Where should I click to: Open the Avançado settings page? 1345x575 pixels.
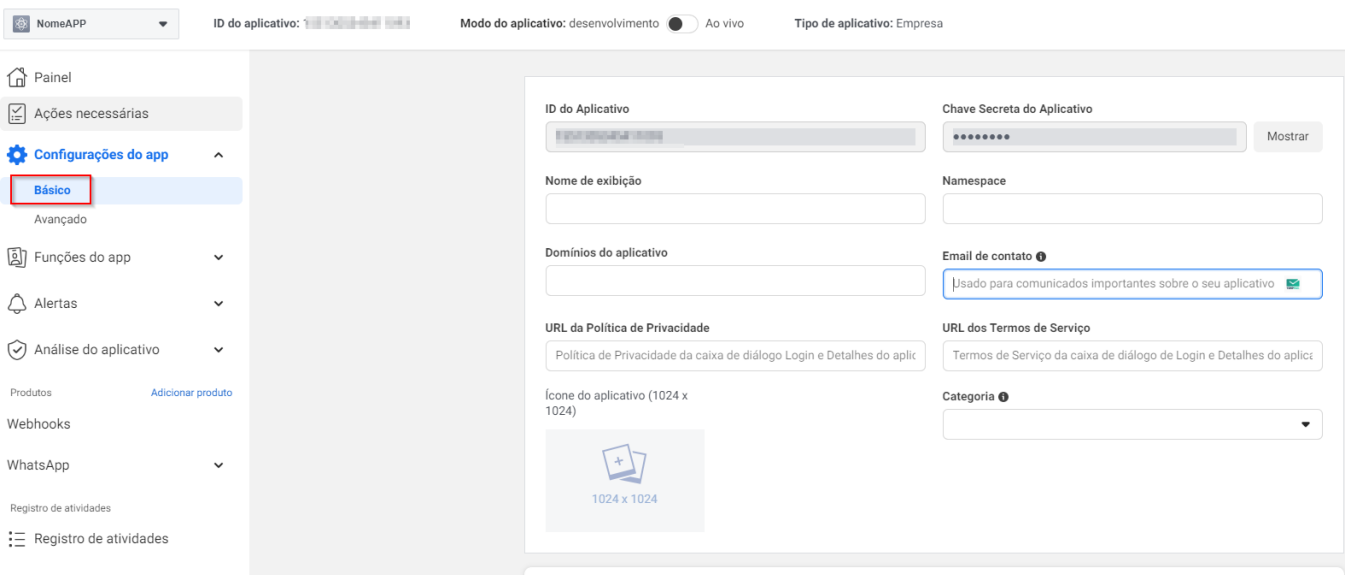[x=60, y=219]
